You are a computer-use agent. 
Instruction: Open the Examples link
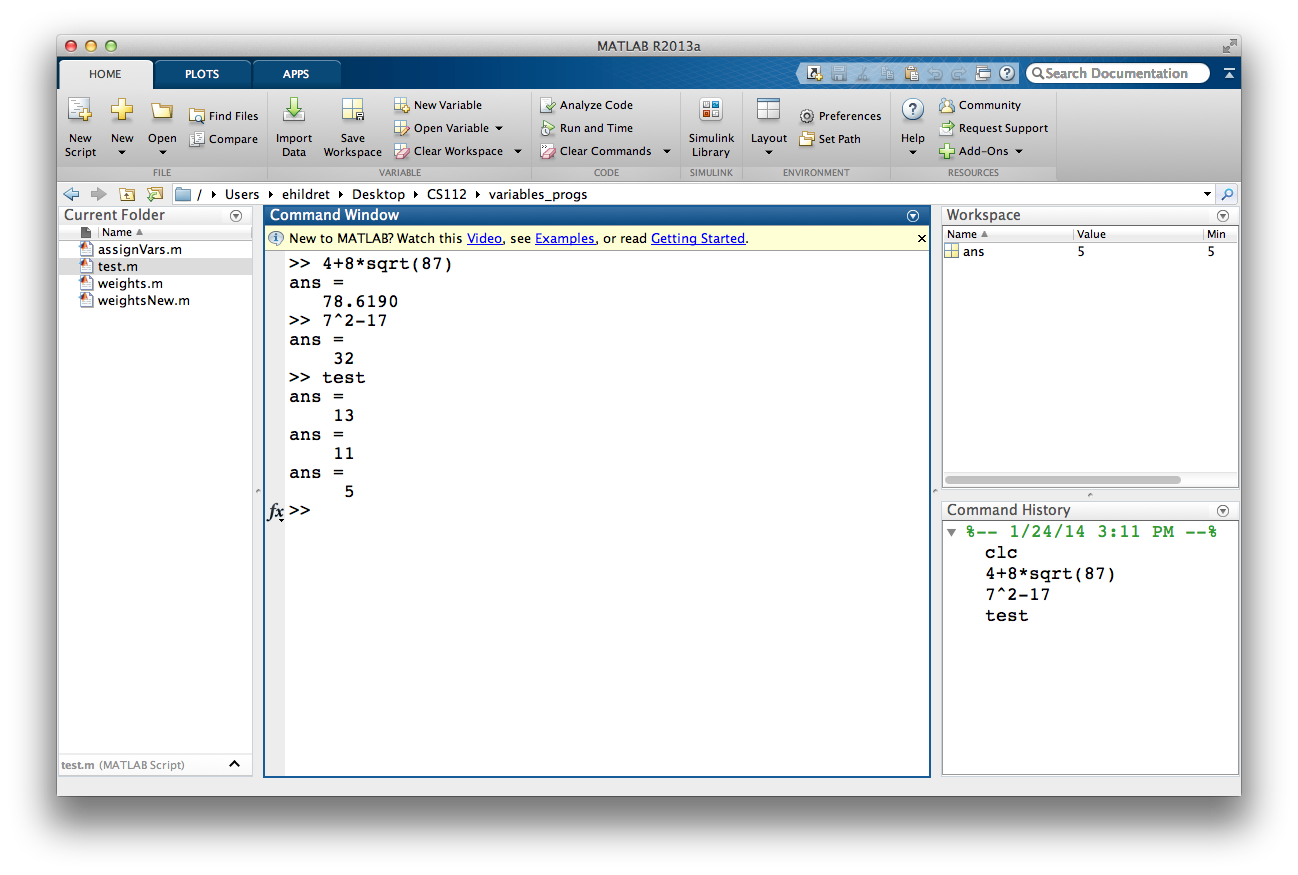pyautogui.click(x=565, y=239)
